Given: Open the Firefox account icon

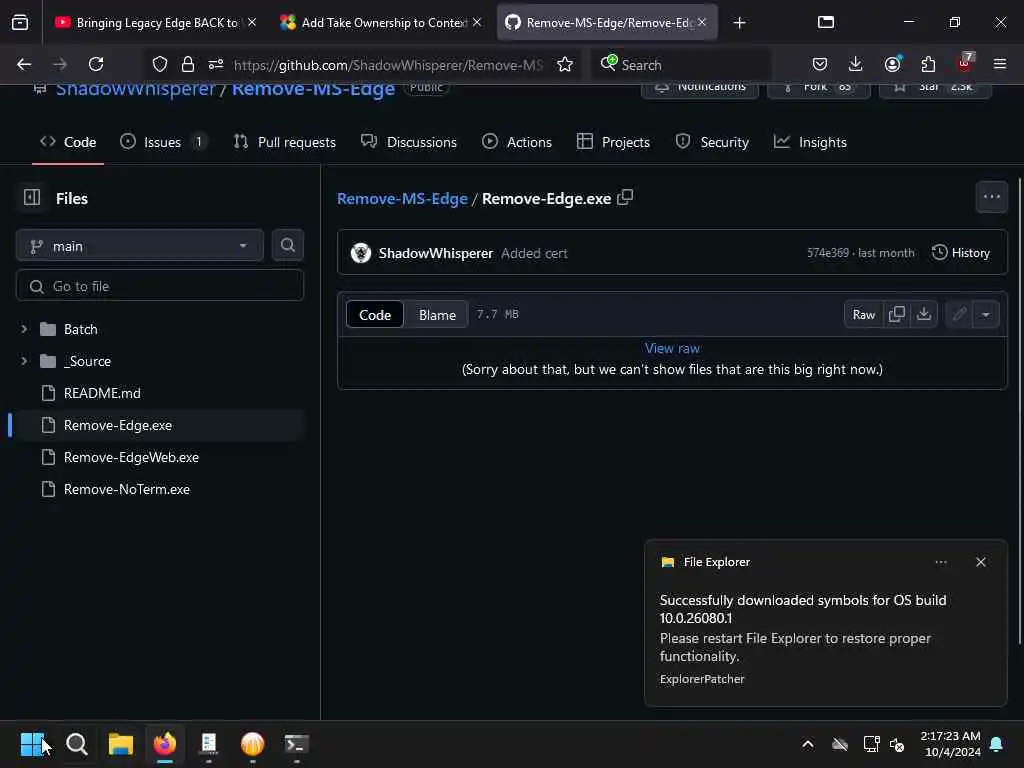Looking at the screenshot, I should tap(892, 64).
